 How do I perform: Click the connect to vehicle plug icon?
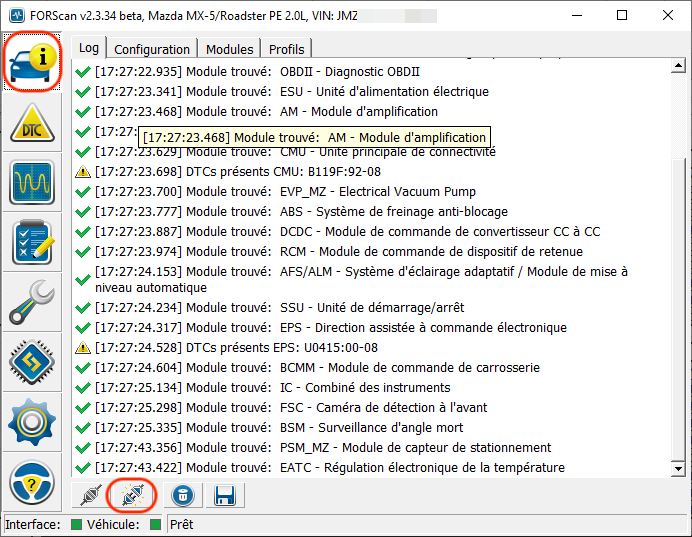(132, 495)
